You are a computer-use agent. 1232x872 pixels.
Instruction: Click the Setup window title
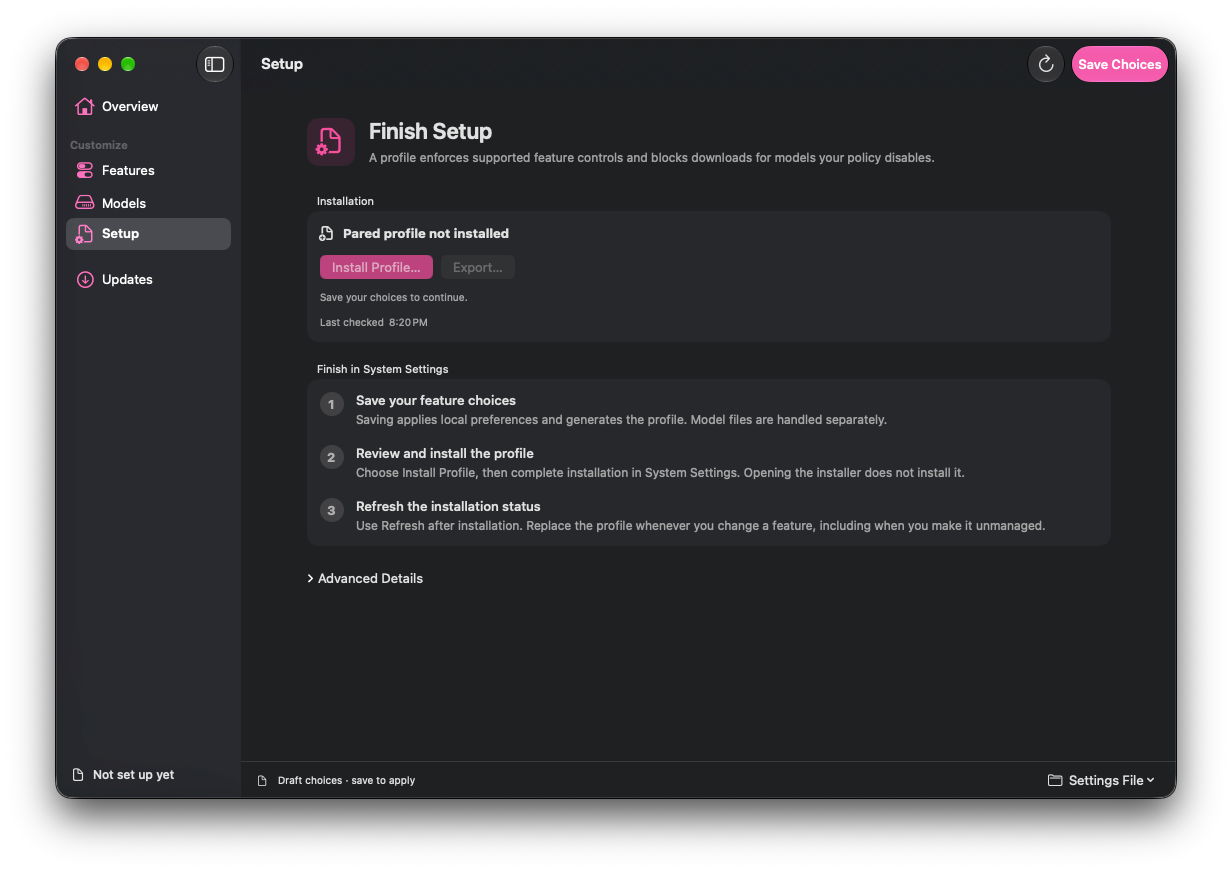pyautogui.click(x=282, y=64)
